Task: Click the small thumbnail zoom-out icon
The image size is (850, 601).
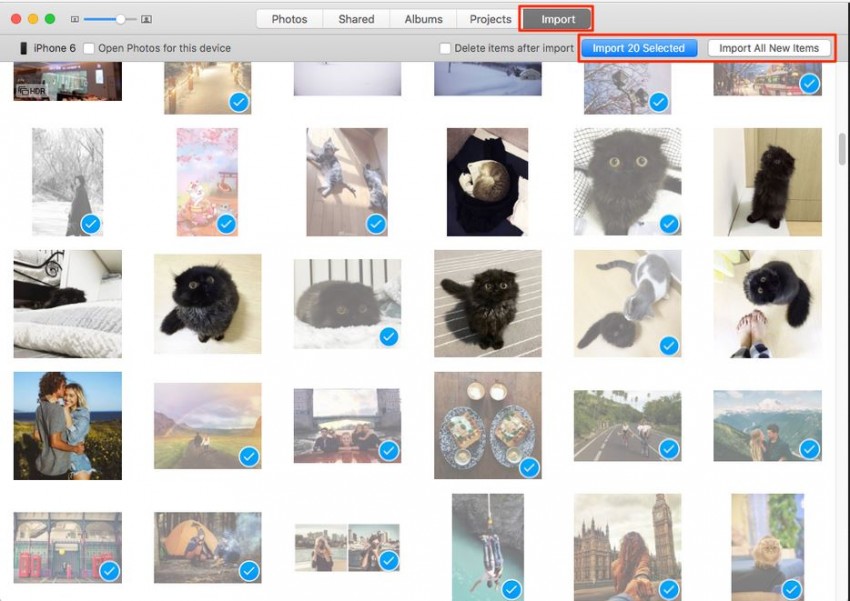Action: click(x=75, y=19)
